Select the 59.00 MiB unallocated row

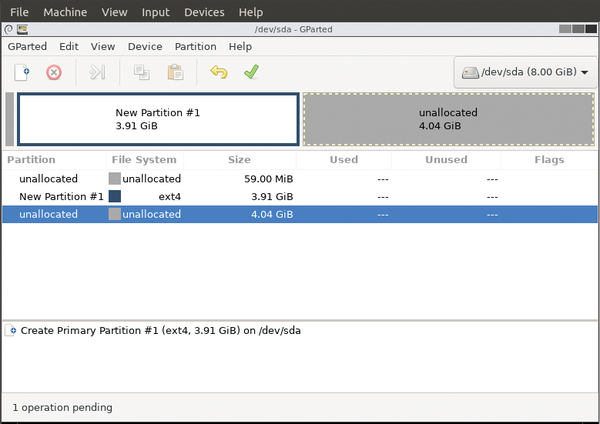point(300,179)
